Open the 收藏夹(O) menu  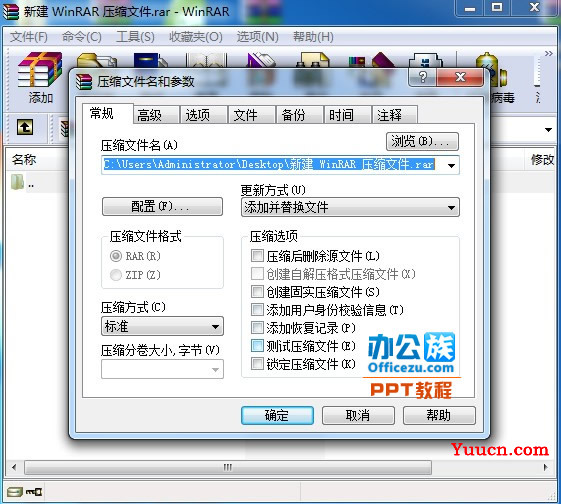pos(196,37)
